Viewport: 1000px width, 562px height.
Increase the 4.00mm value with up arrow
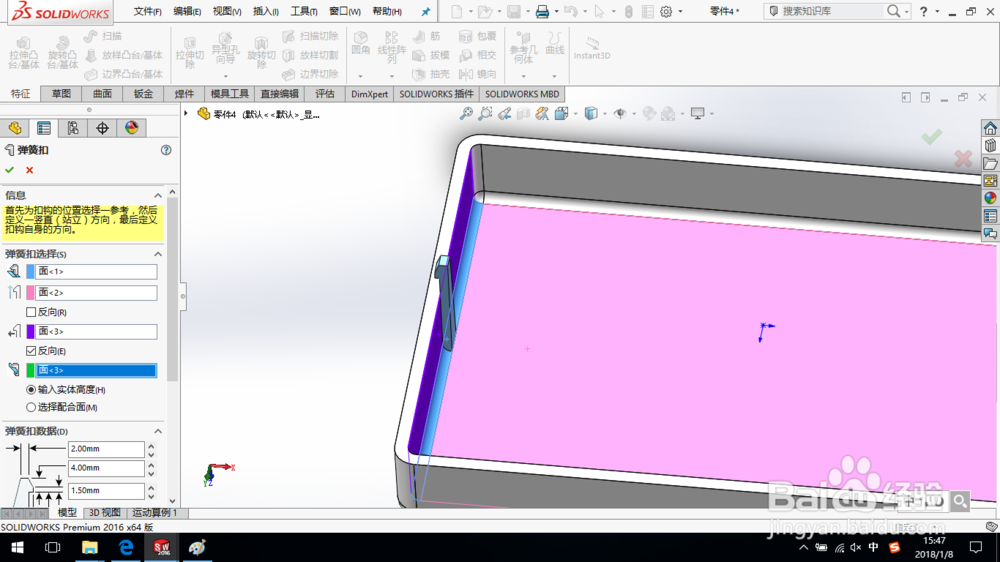151,464
